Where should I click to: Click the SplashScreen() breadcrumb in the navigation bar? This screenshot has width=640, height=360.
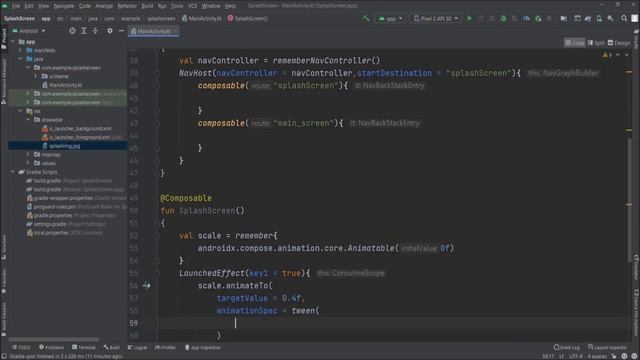tap(247, 18)
